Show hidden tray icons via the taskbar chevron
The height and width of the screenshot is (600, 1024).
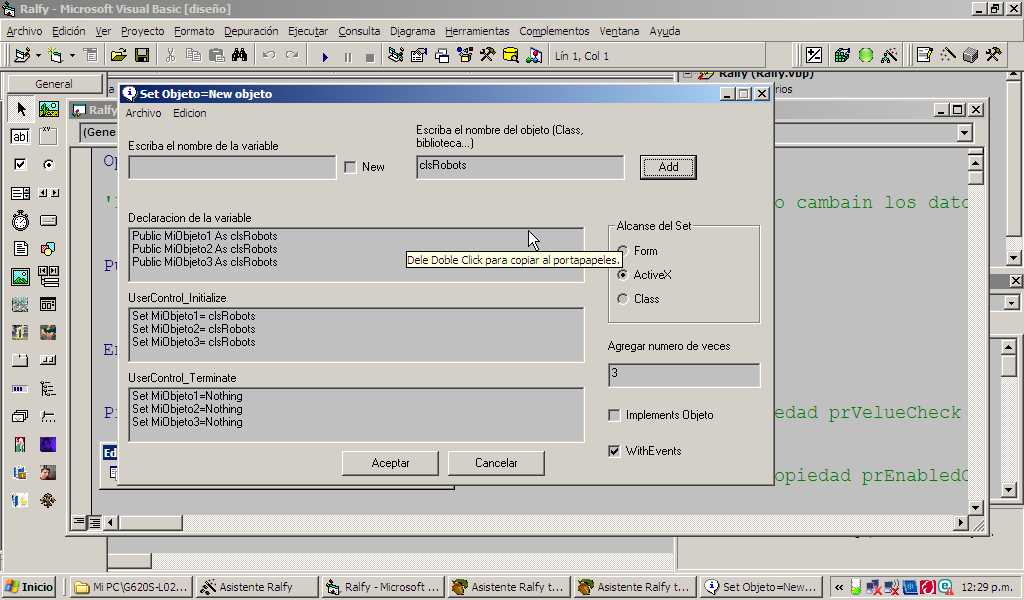[839, 588]
